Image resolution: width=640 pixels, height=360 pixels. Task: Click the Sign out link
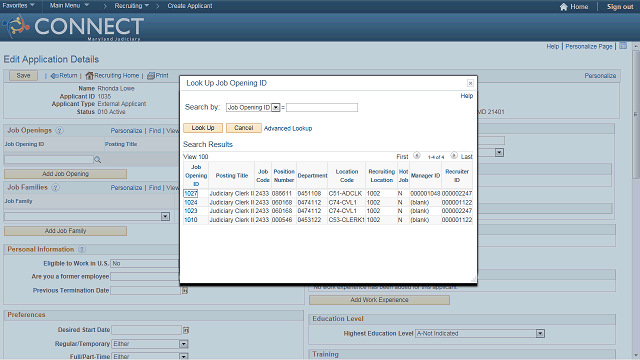(620, 7)
